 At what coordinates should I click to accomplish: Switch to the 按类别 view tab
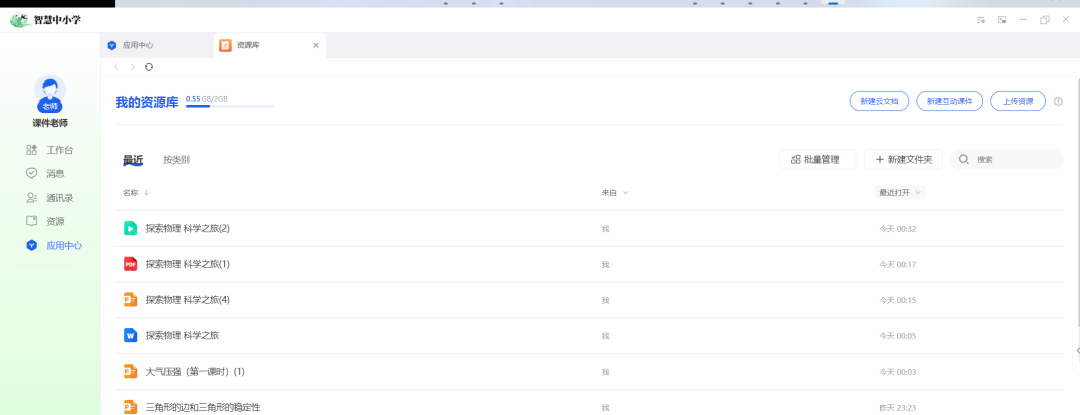176,160
